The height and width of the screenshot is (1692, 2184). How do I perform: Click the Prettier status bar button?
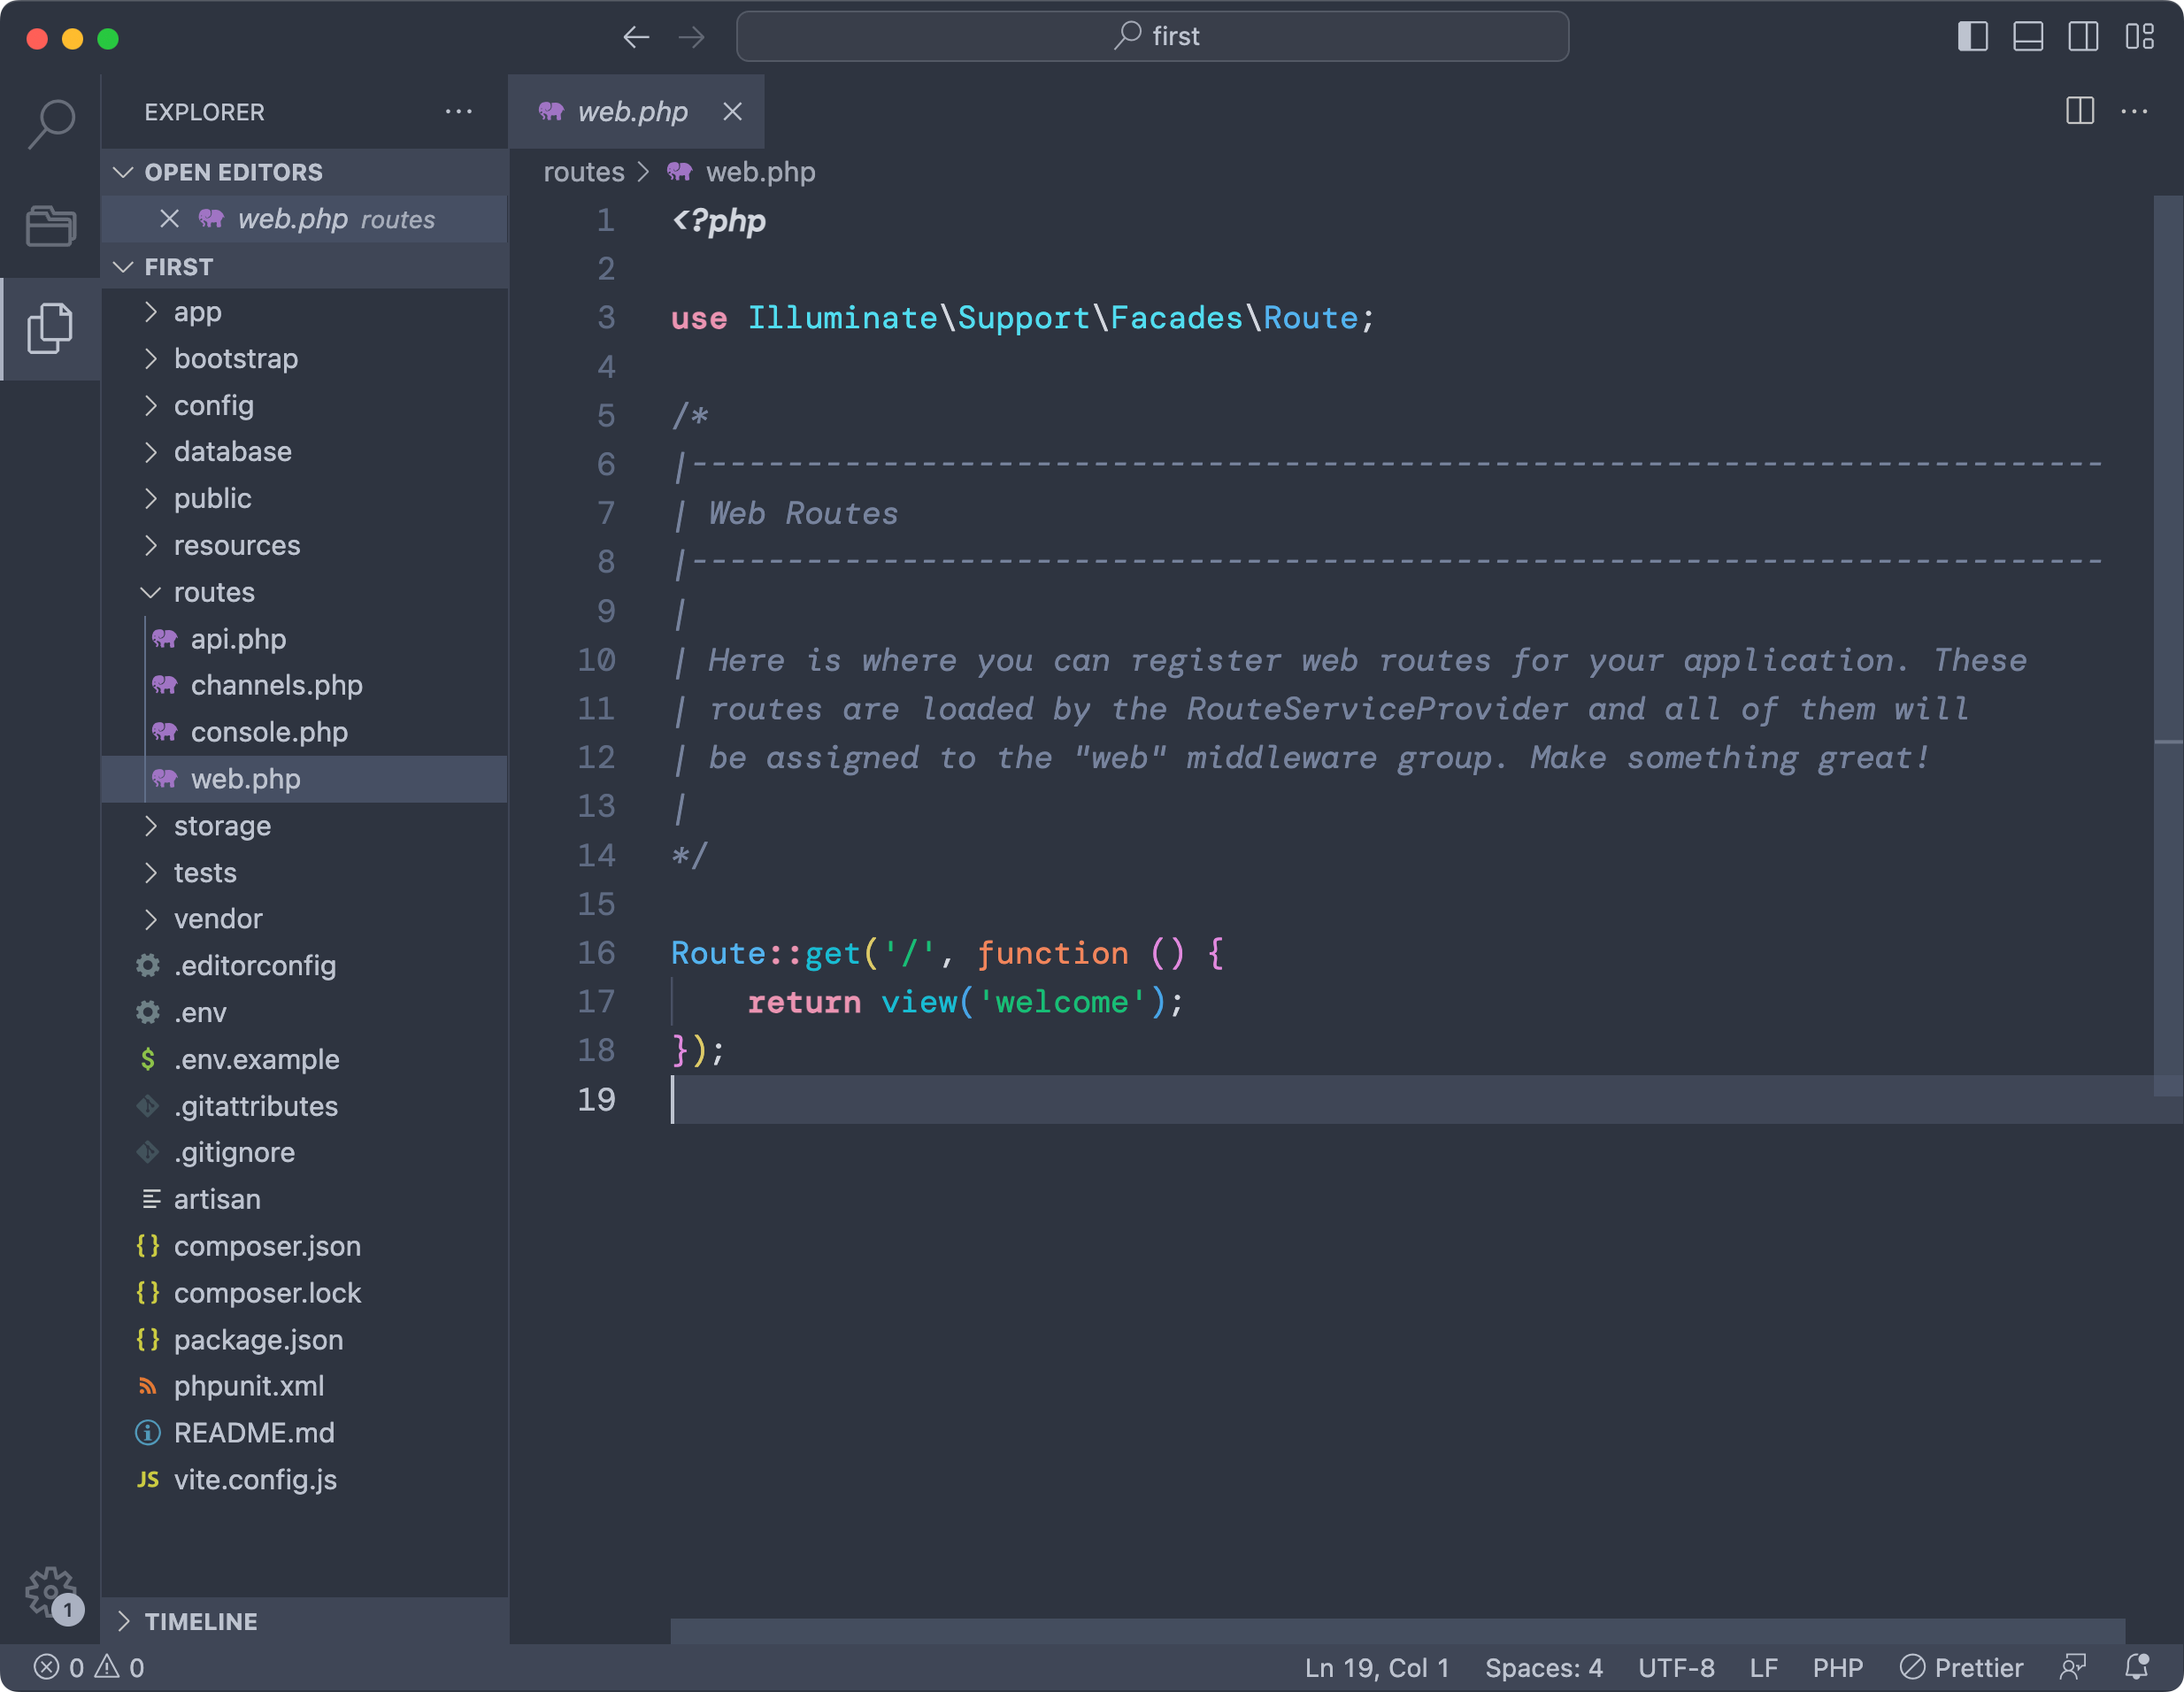[1961, 1667]
